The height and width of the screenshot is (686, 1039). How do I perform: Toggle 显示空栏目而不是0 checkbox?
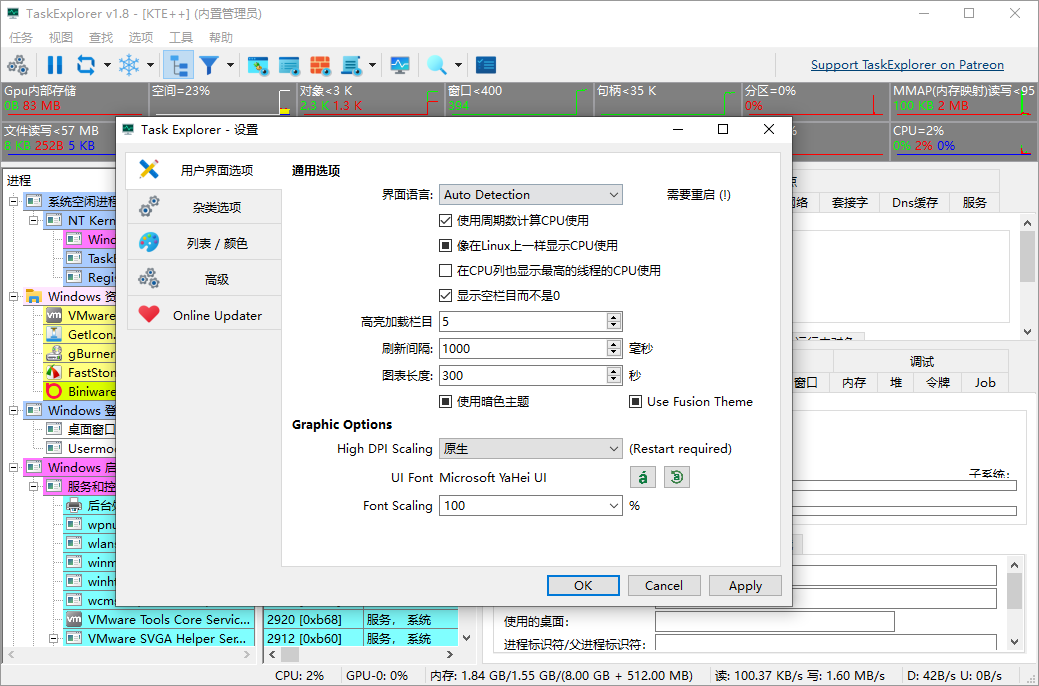(445, 296)
